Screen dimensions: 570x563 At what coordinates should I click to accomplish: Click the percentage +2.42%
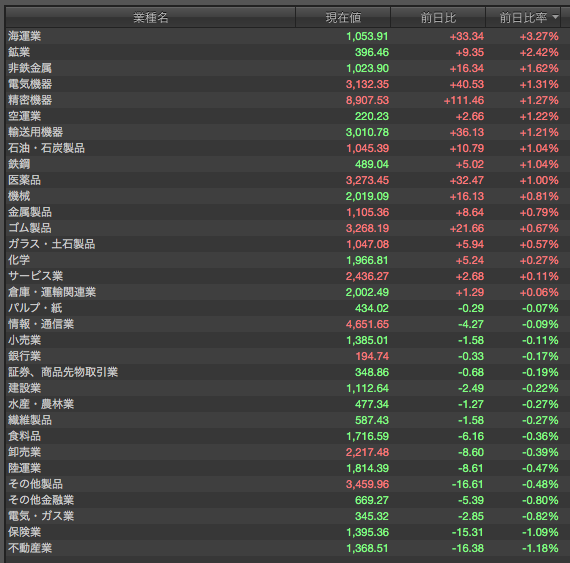tap(539, 52)
